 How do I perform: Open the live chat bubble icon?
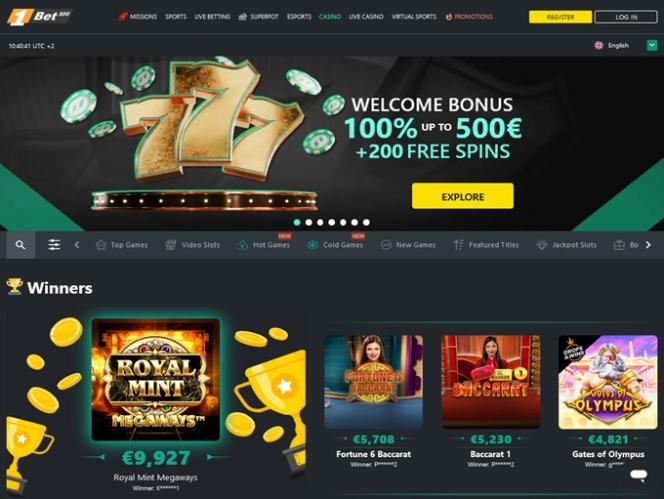click(x=638, y=475)
